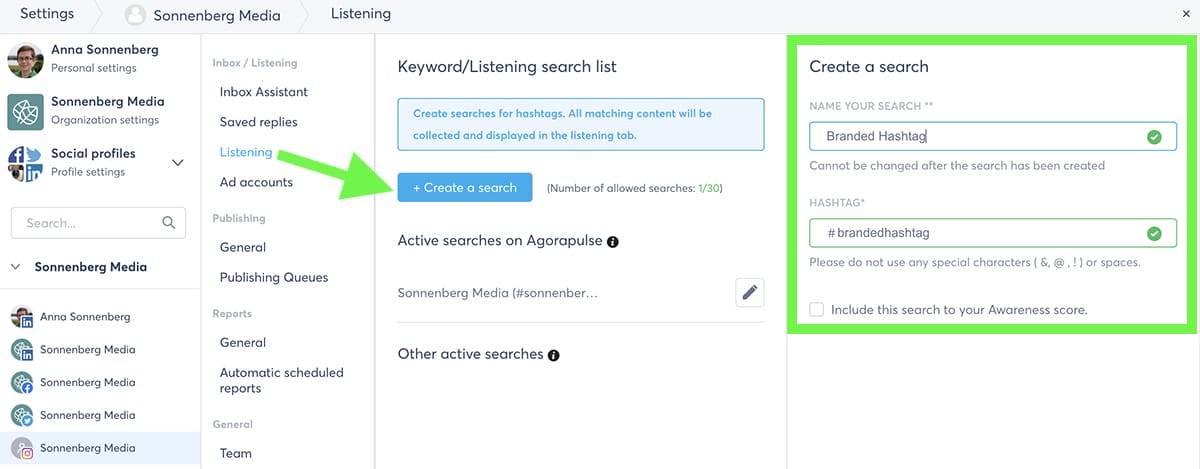Image resolution: width=1200 pixels, height=469 pixels.
Task: Go to Publishing Queues settings
Action: click(x=274, y=277)
